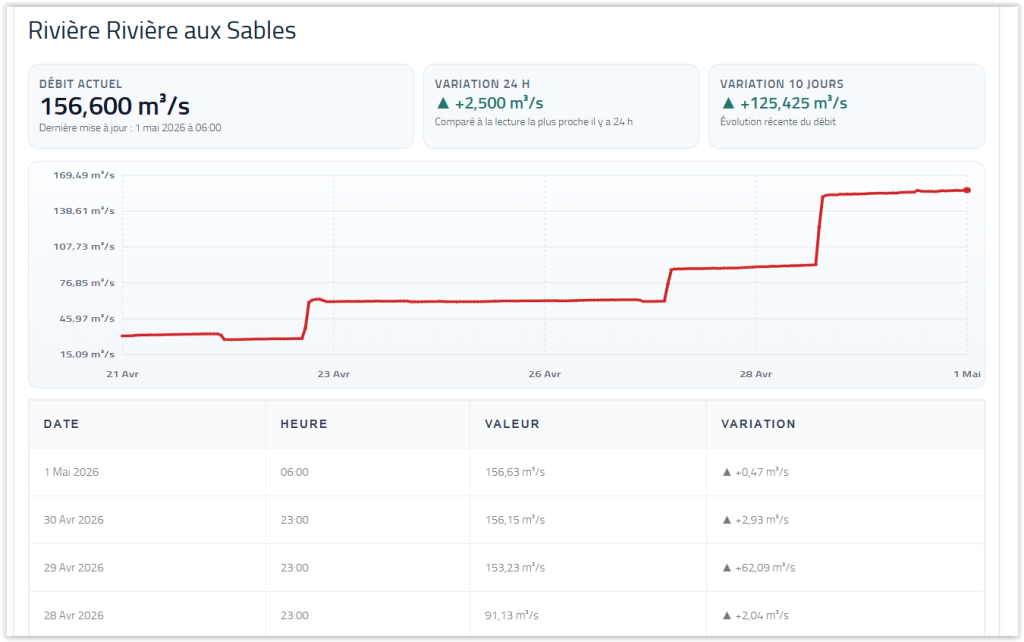Image resolution: width=1024 pixels, height=642 pixels.
Task: Select the HEURE column header
Action: click(304, 424)
